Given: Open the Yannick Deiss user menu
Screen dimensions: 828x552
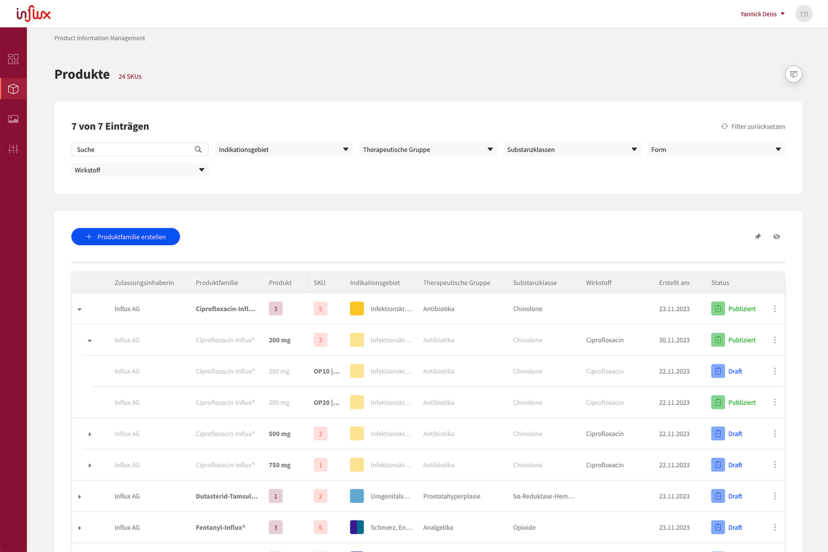Looking at the screenshot, I should [762, 14].
